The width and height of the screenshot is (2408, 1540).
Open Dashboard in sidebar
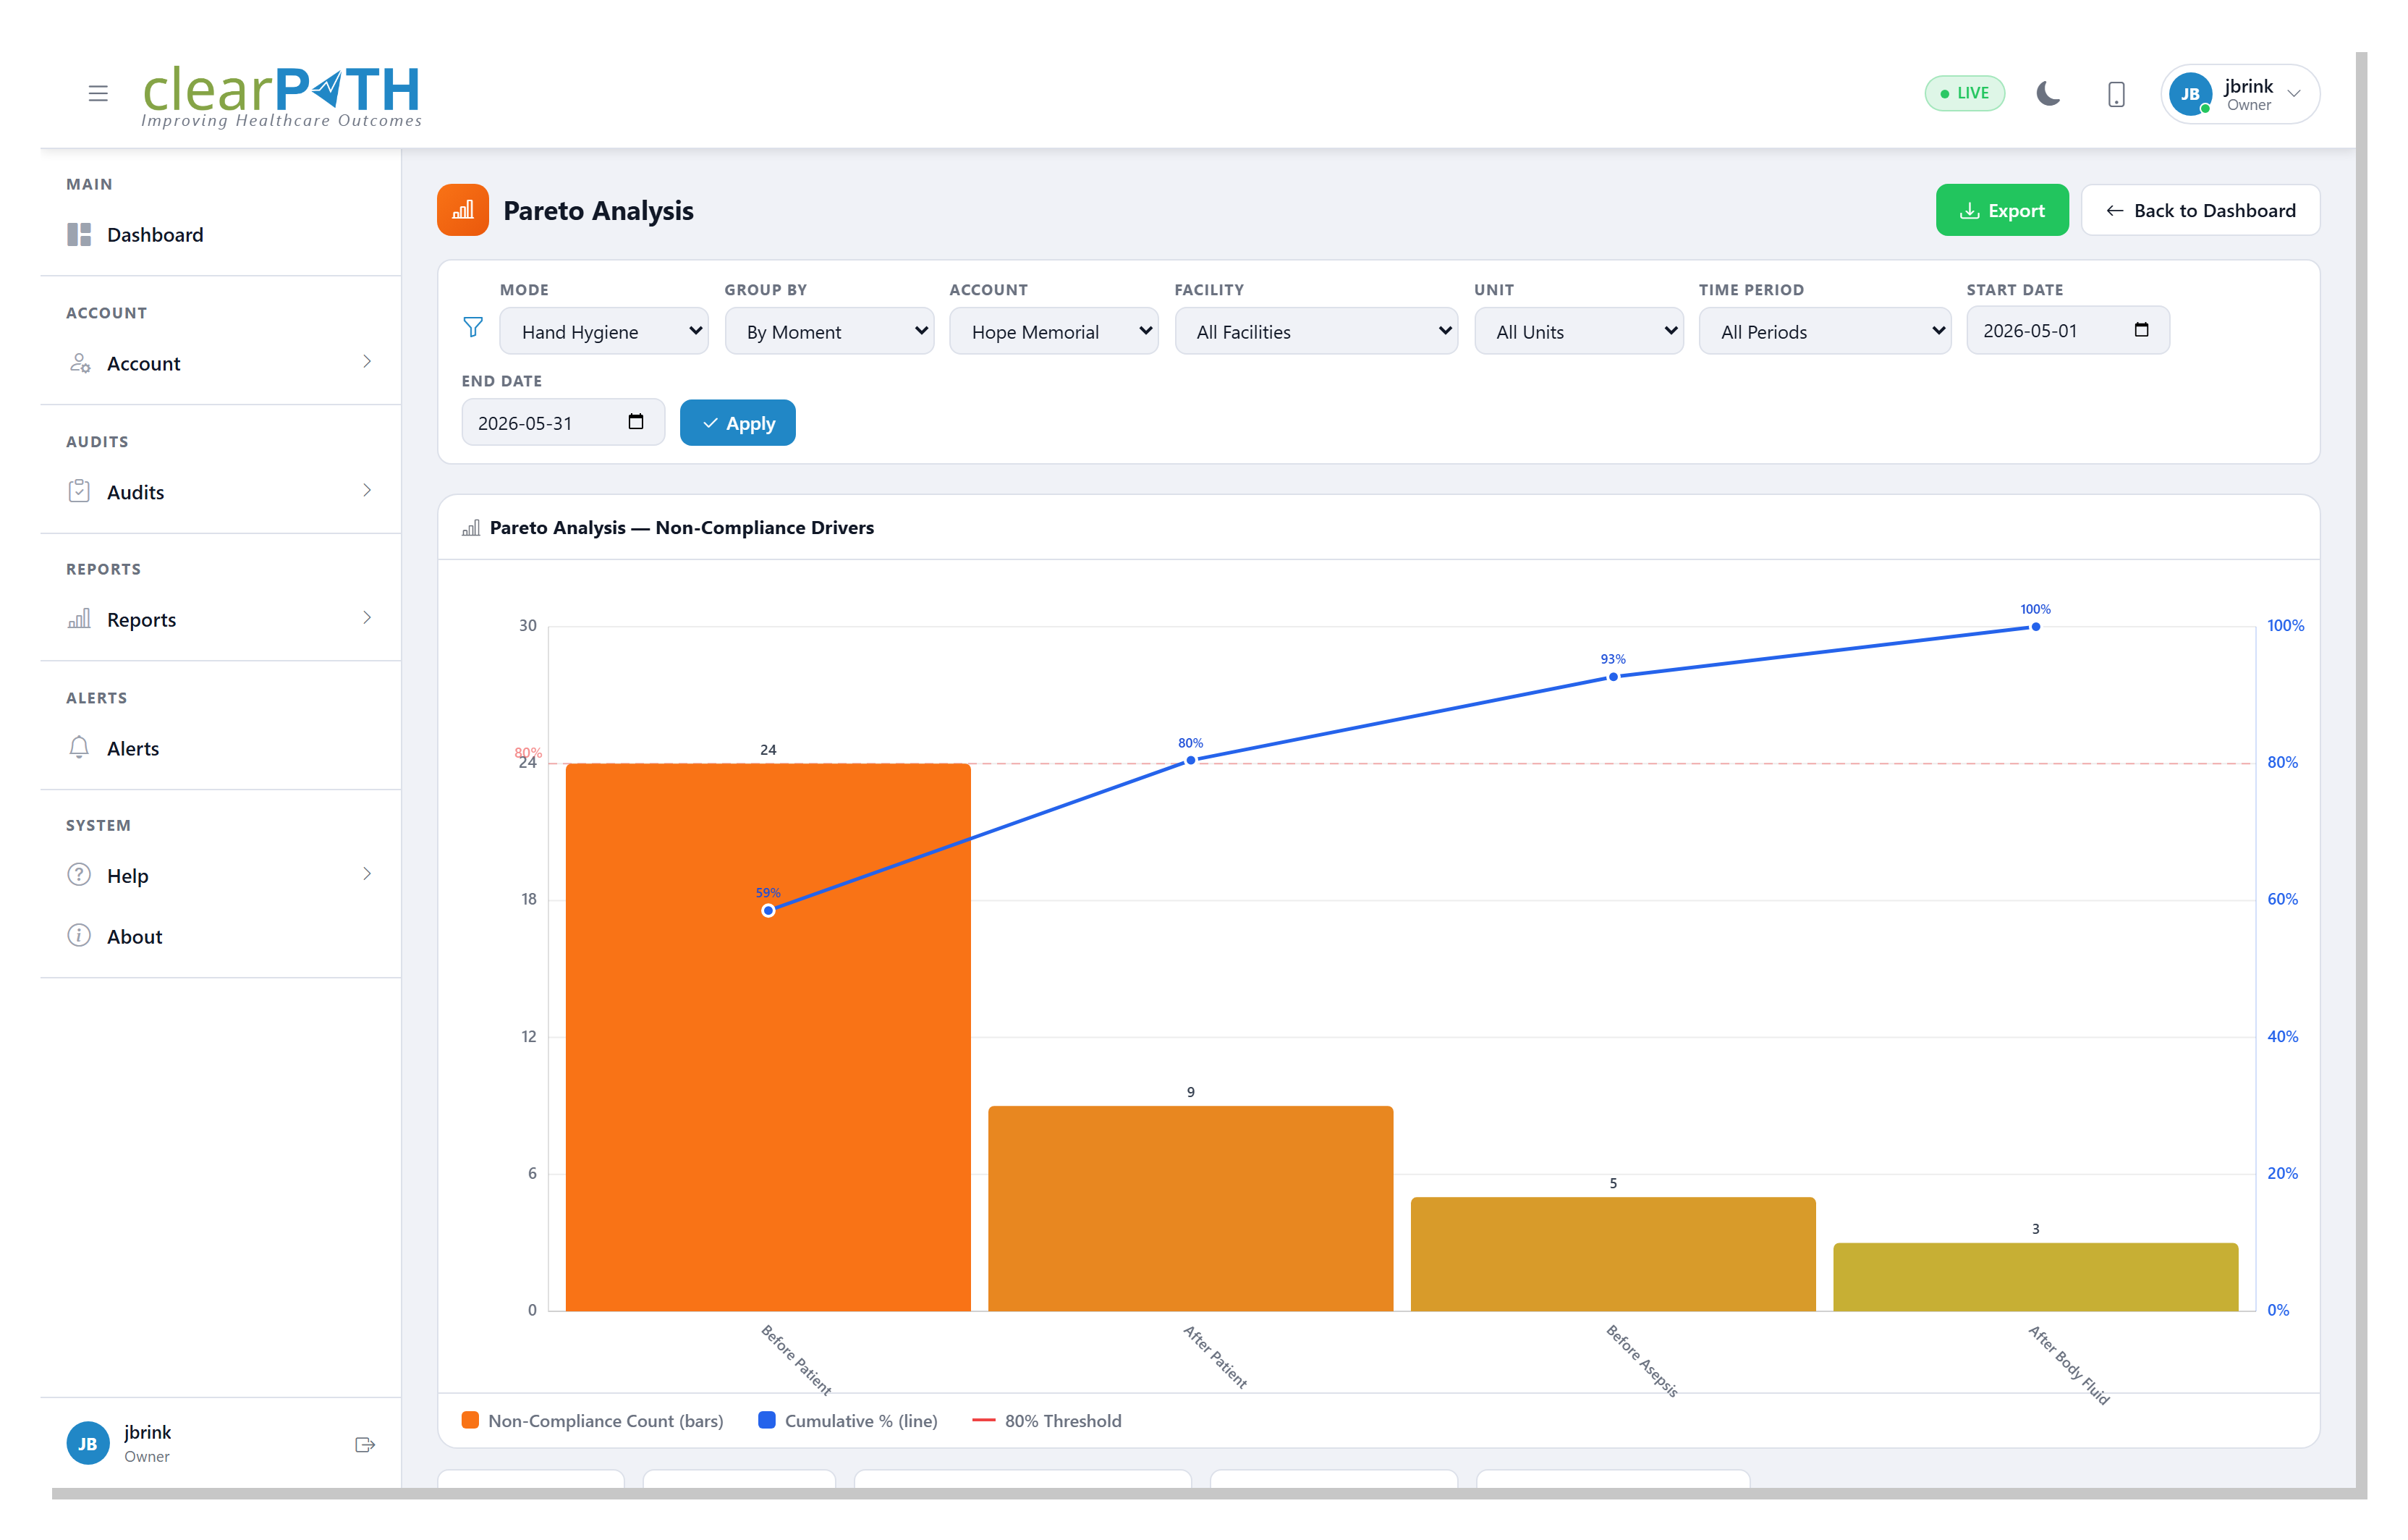(x=220, y=235)
